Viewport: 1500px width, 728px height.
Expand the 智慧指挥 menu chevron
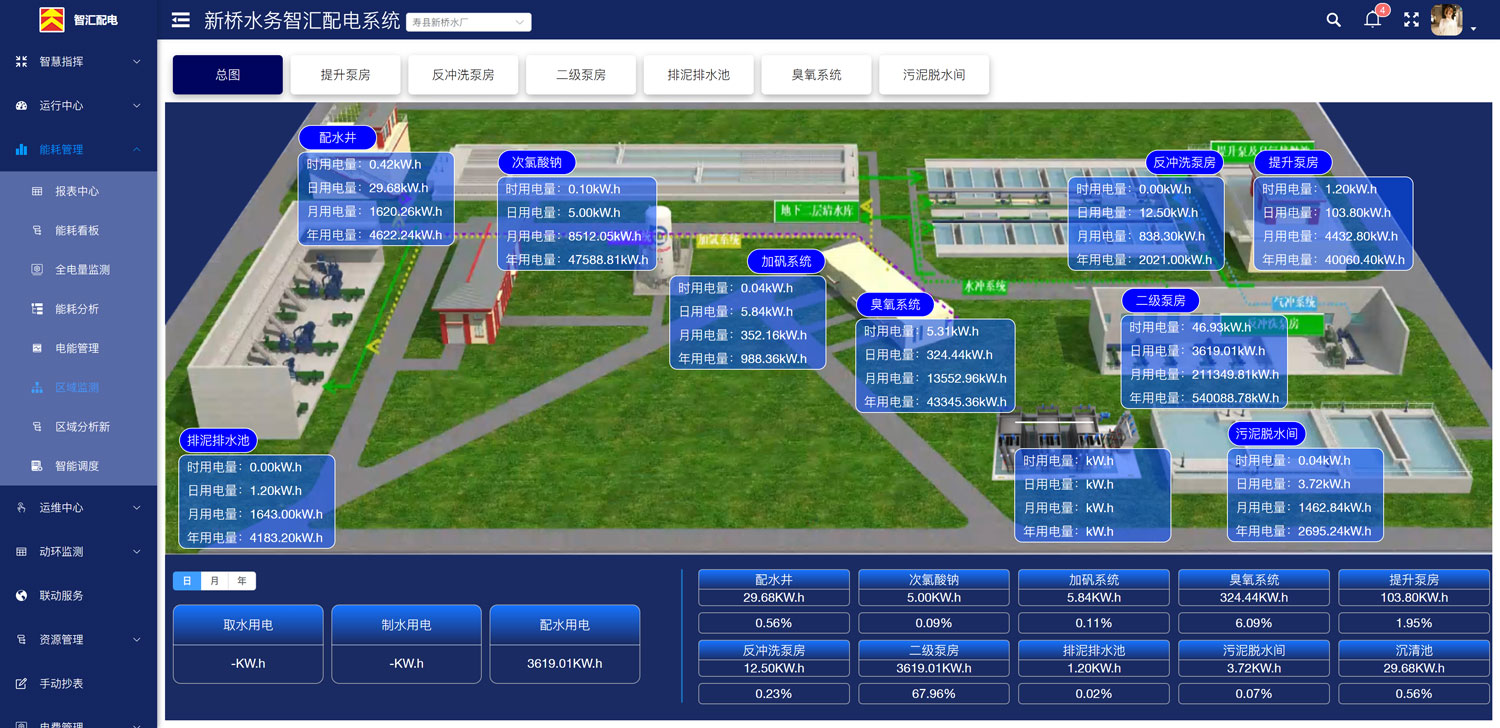(137, 62)
